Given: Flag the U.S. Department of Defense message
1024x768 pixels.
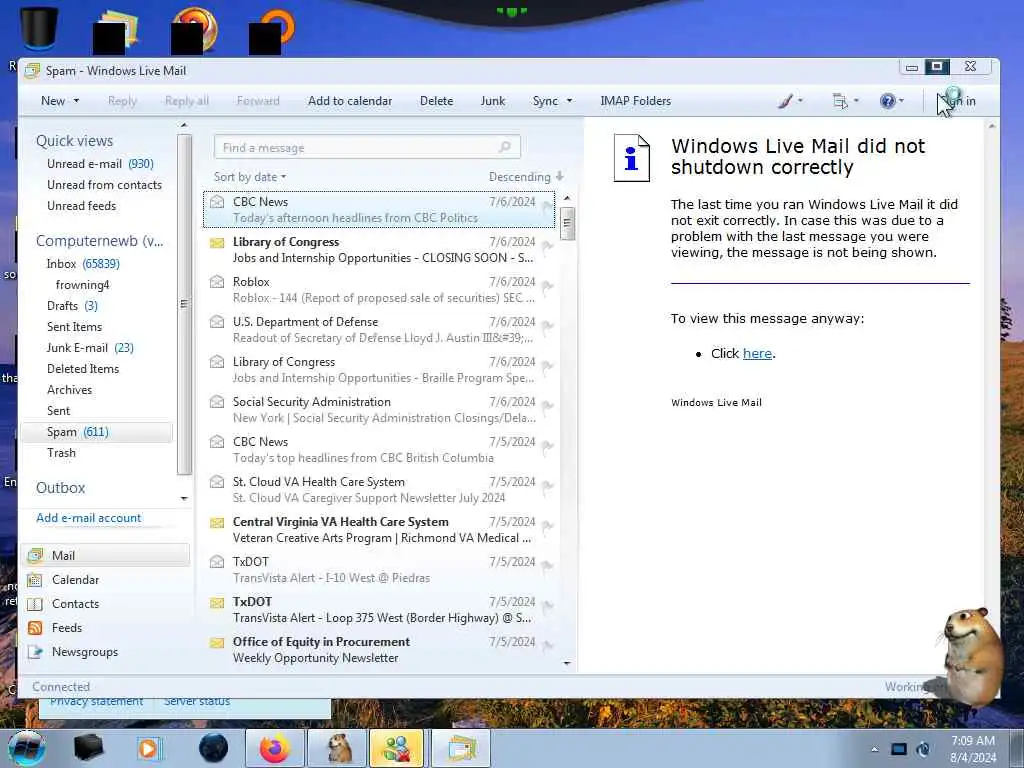Looking at the screenshot, I should click(x=547, y=327).
